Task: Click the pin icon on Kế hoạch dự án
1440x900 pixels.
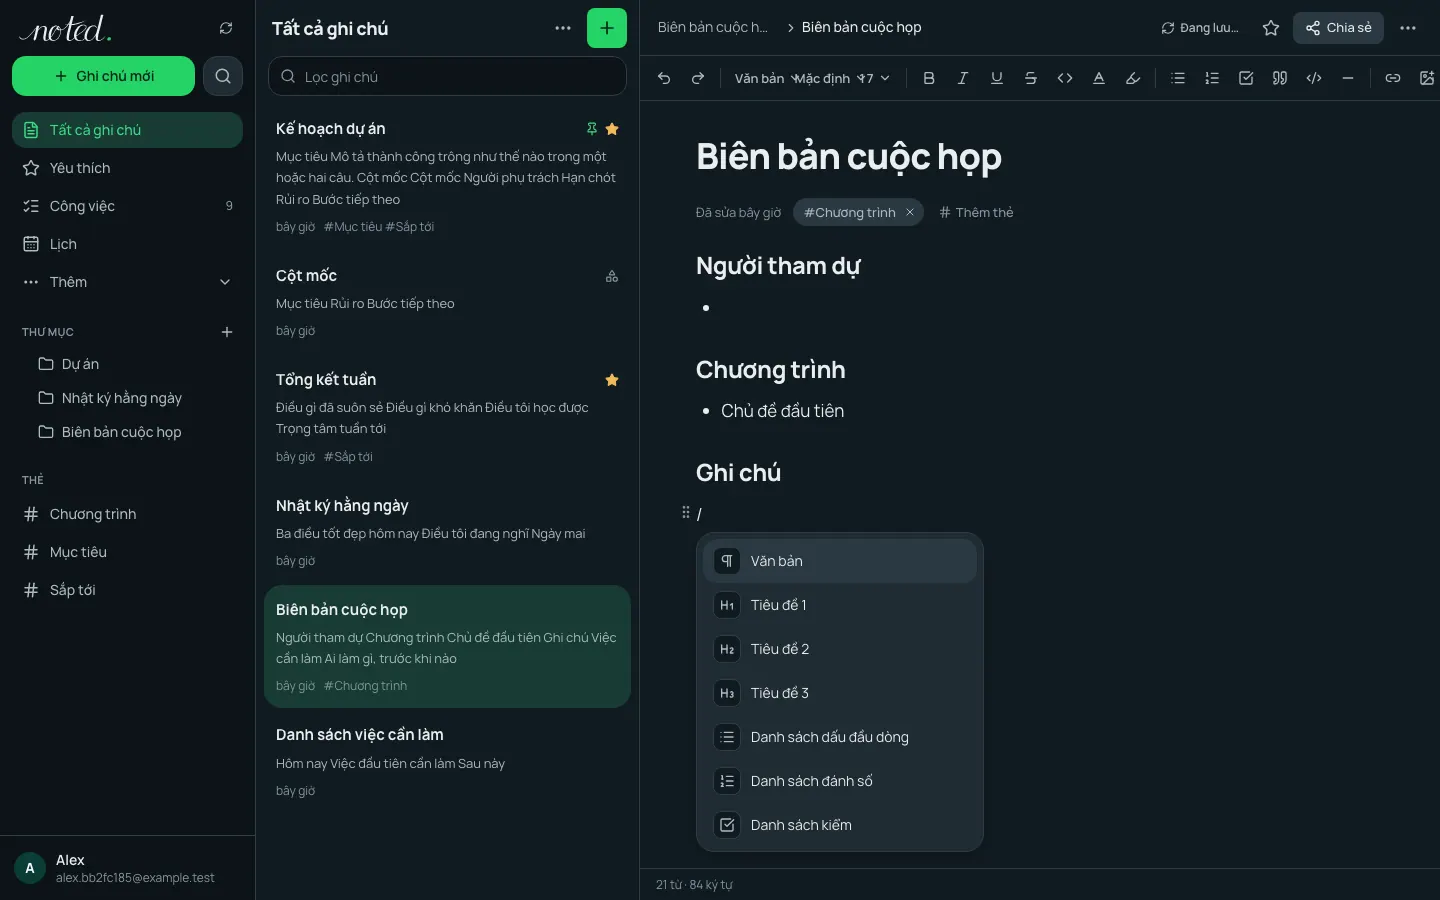Action: pyautogui.click(x=592, y=128)
